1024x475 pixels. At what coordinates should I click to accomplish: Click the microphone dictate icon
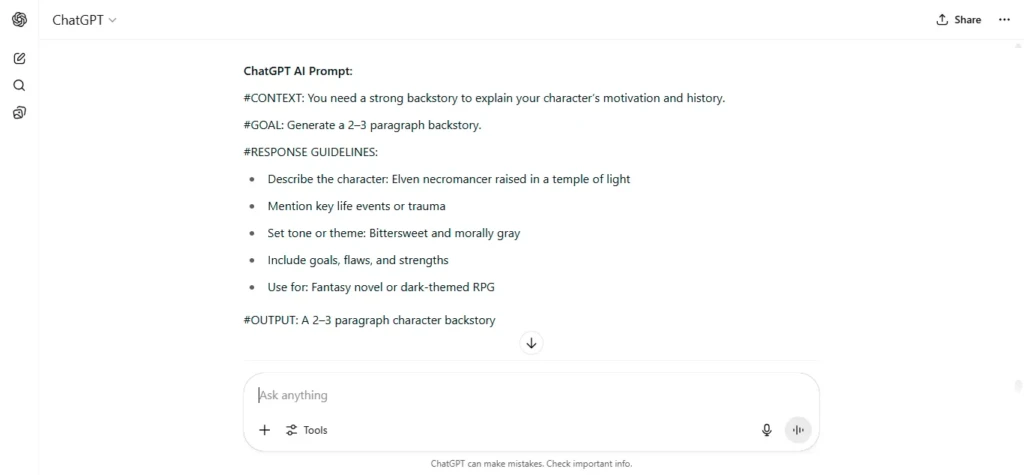coord(767,430)
